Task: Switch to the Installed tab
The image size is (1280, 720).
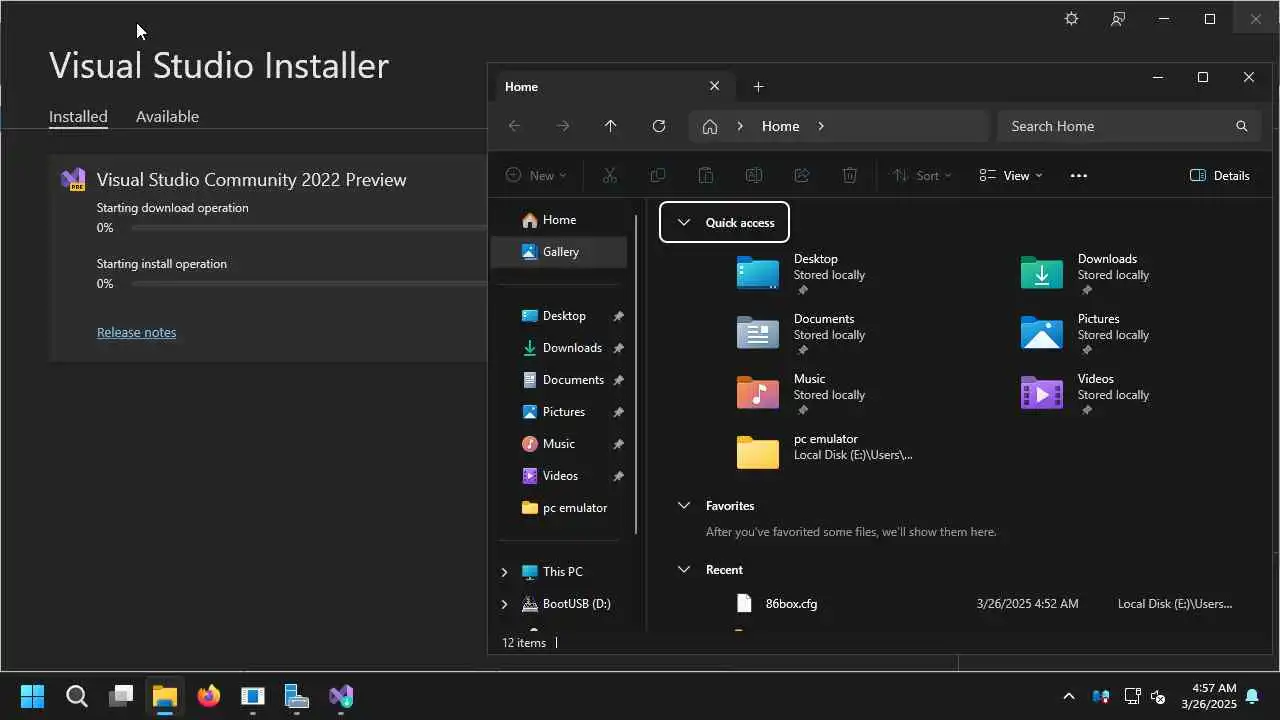Action: pyautogui.click(x=78, y=116)
